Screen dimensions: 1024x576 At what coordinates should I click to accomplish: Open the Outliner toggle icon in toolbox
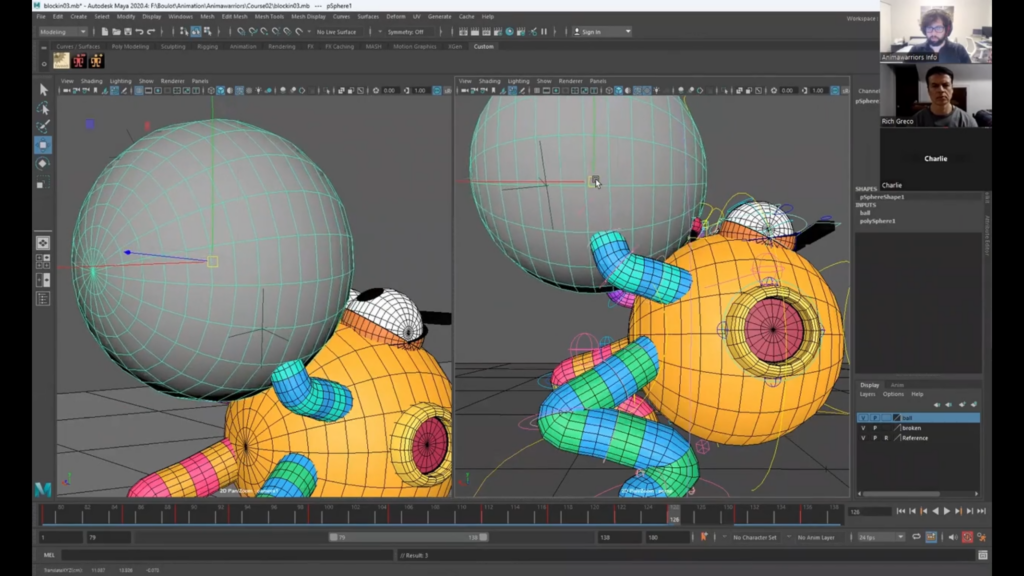coord(43,299)
